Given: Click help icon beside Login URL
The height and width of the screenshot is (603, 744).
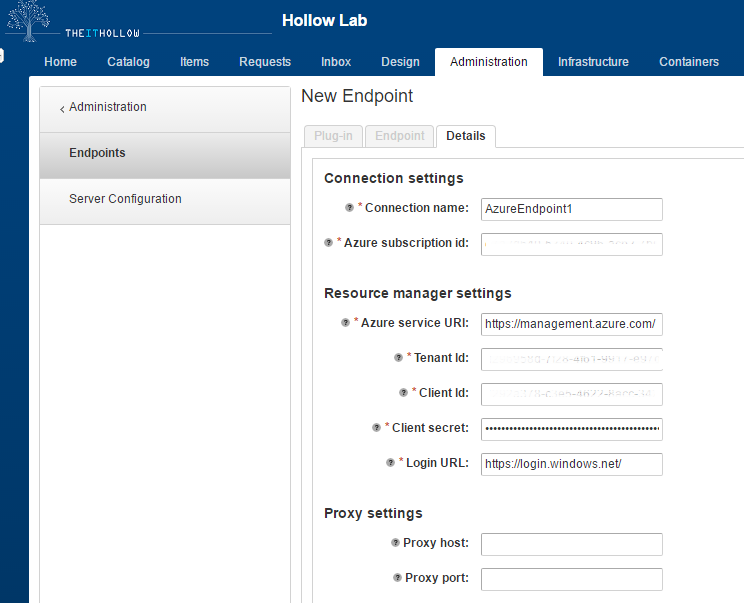Looking at the screenshot, I should tap(390, 463).
